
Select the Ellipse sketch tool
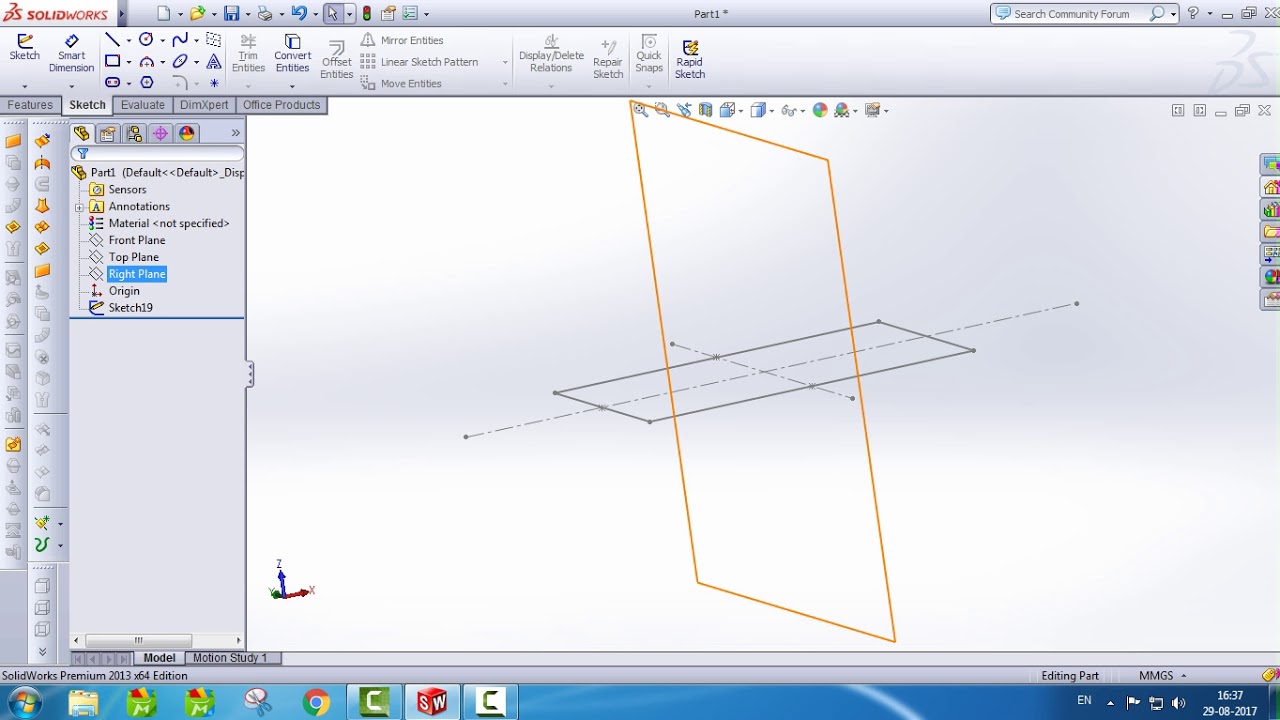[180, 61]
